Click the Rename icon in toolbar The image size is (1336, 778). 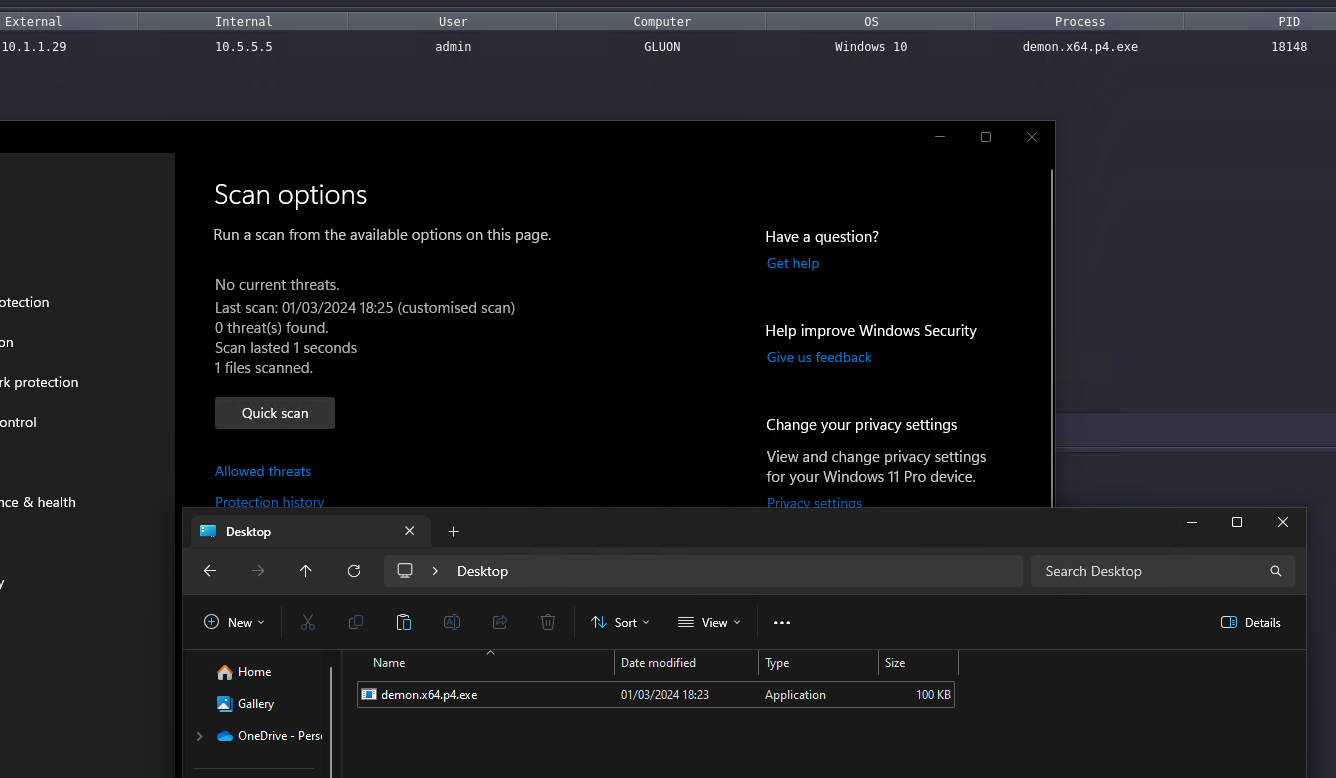pos(452,622)
